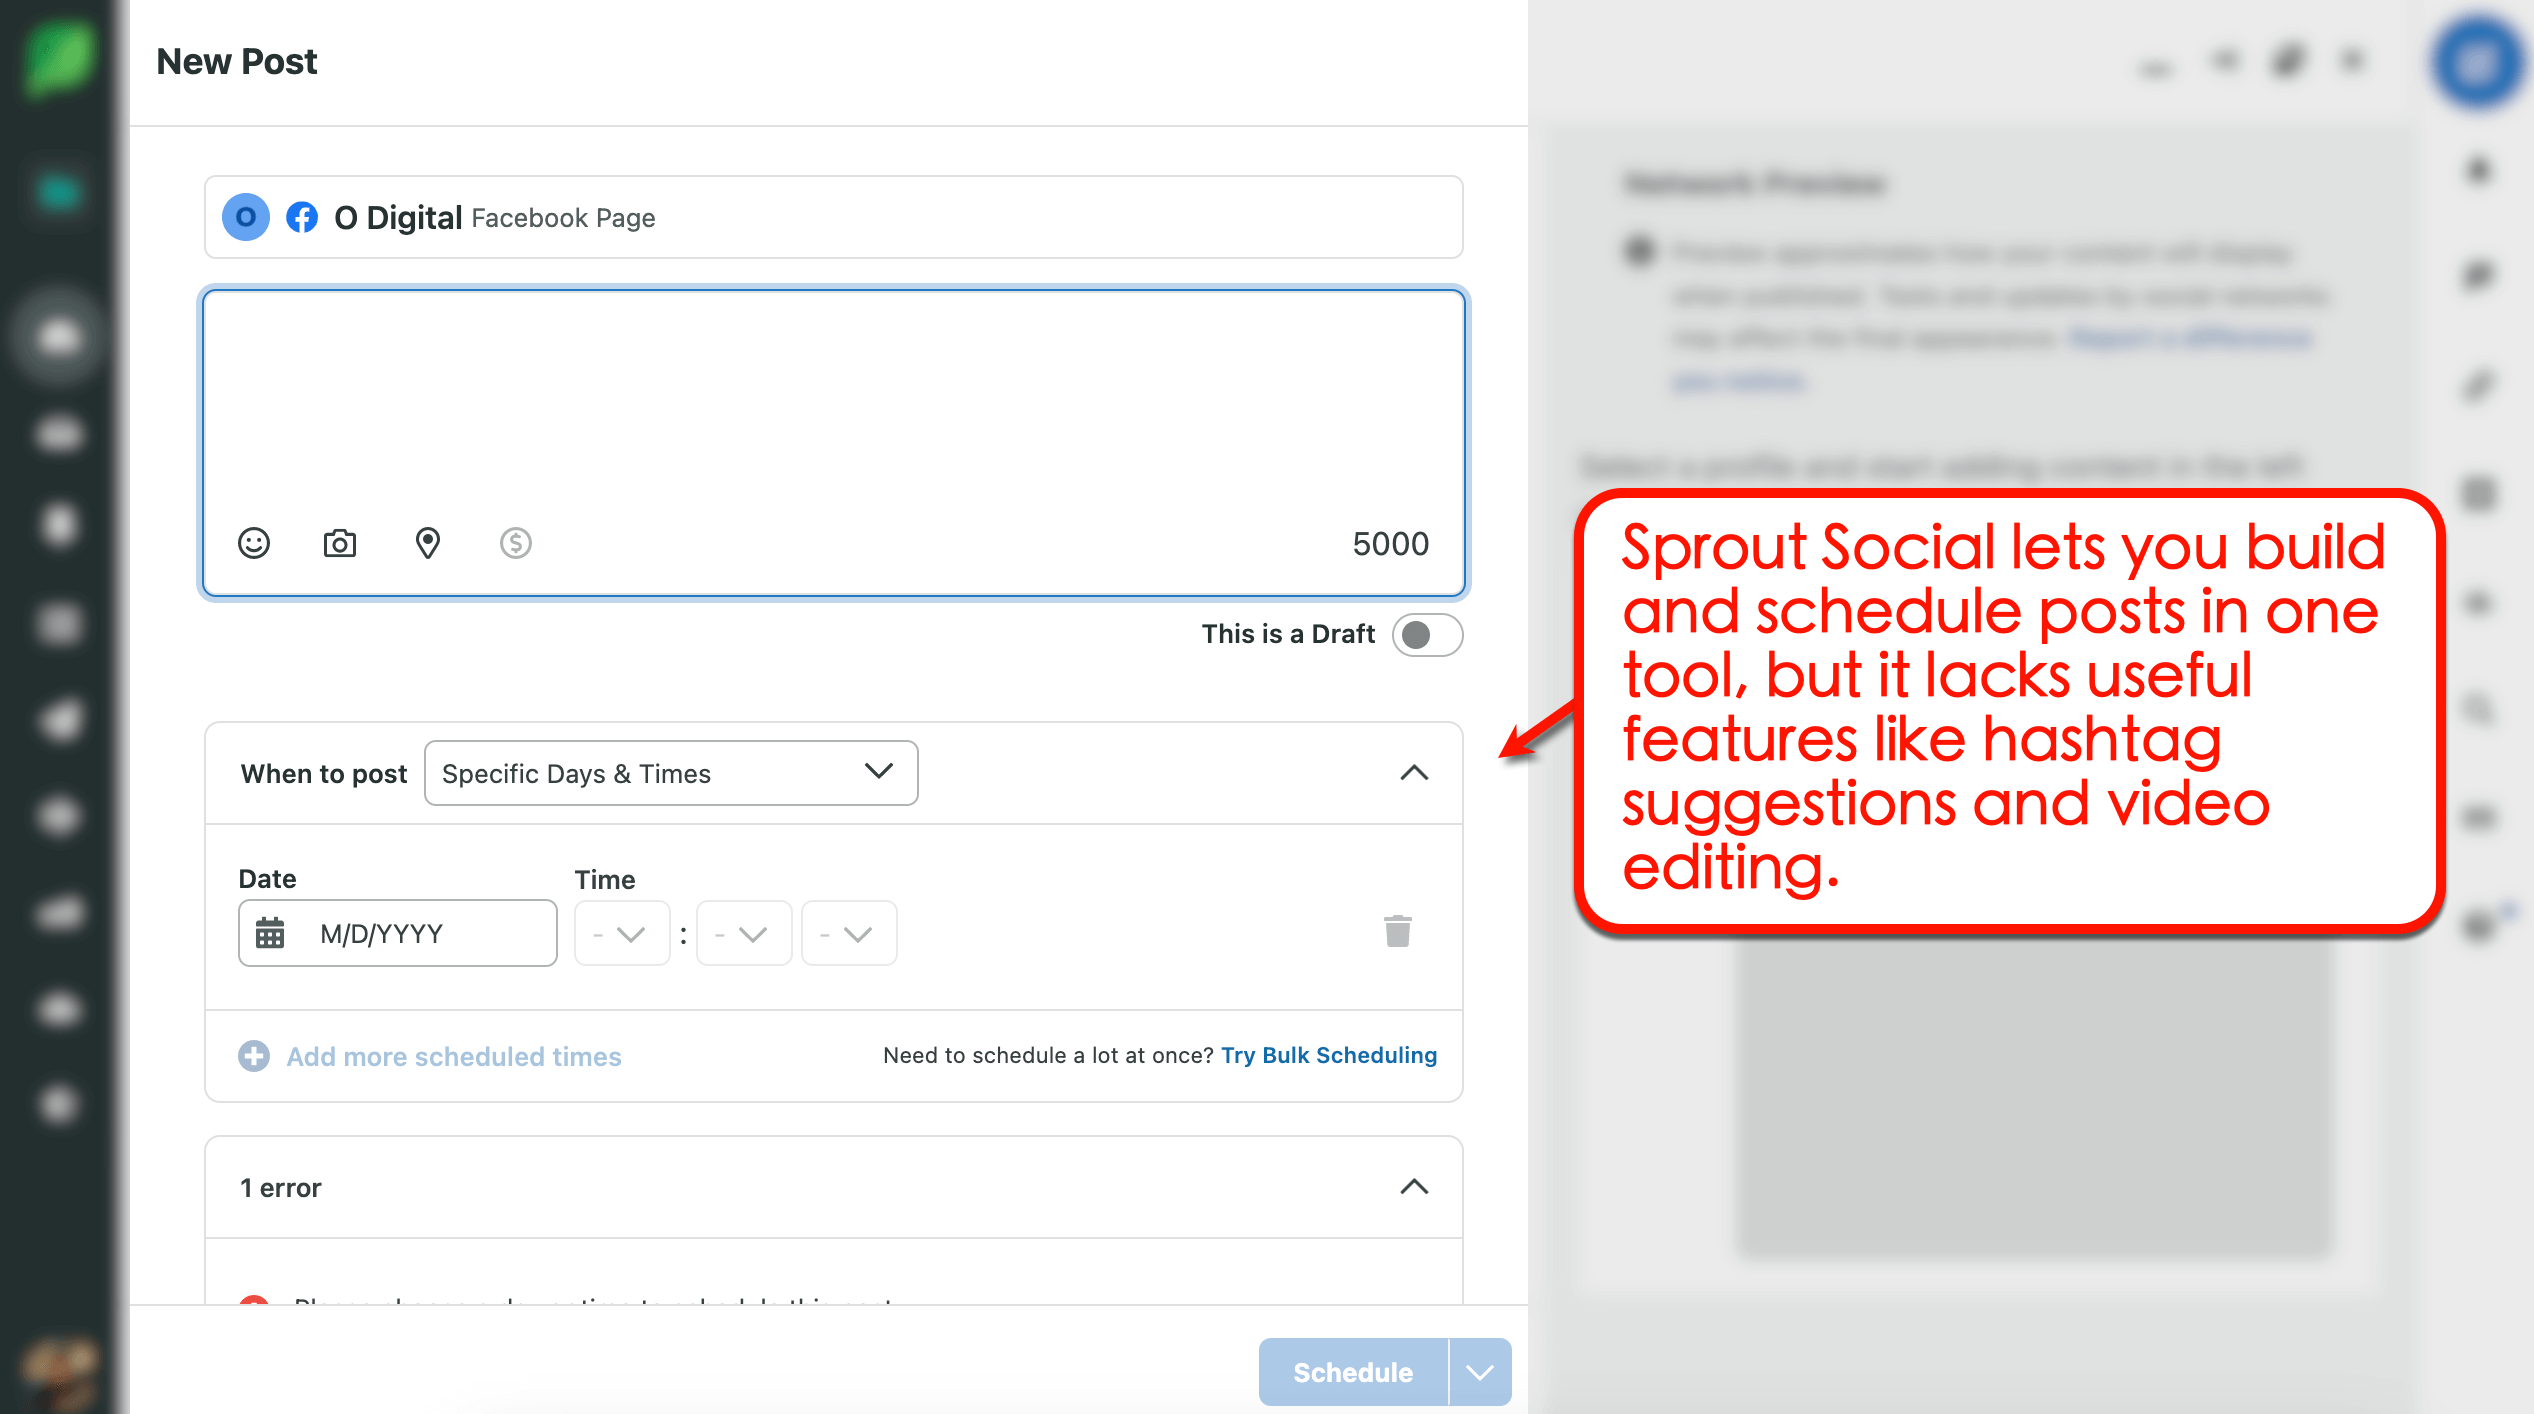Click Try Bulk Scheduling
2534x1414 pixels.
pos(1329,1055)
